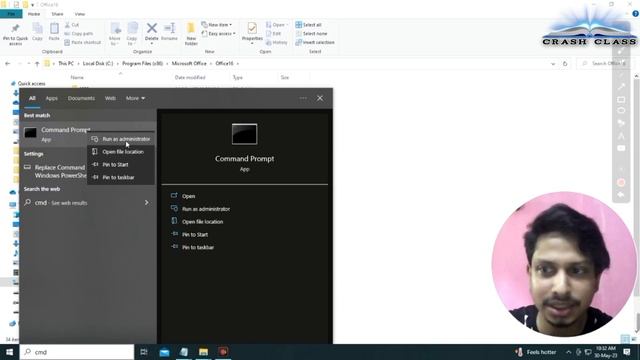
Task: Open the File tab in Explorer
Action: point(11,14)
